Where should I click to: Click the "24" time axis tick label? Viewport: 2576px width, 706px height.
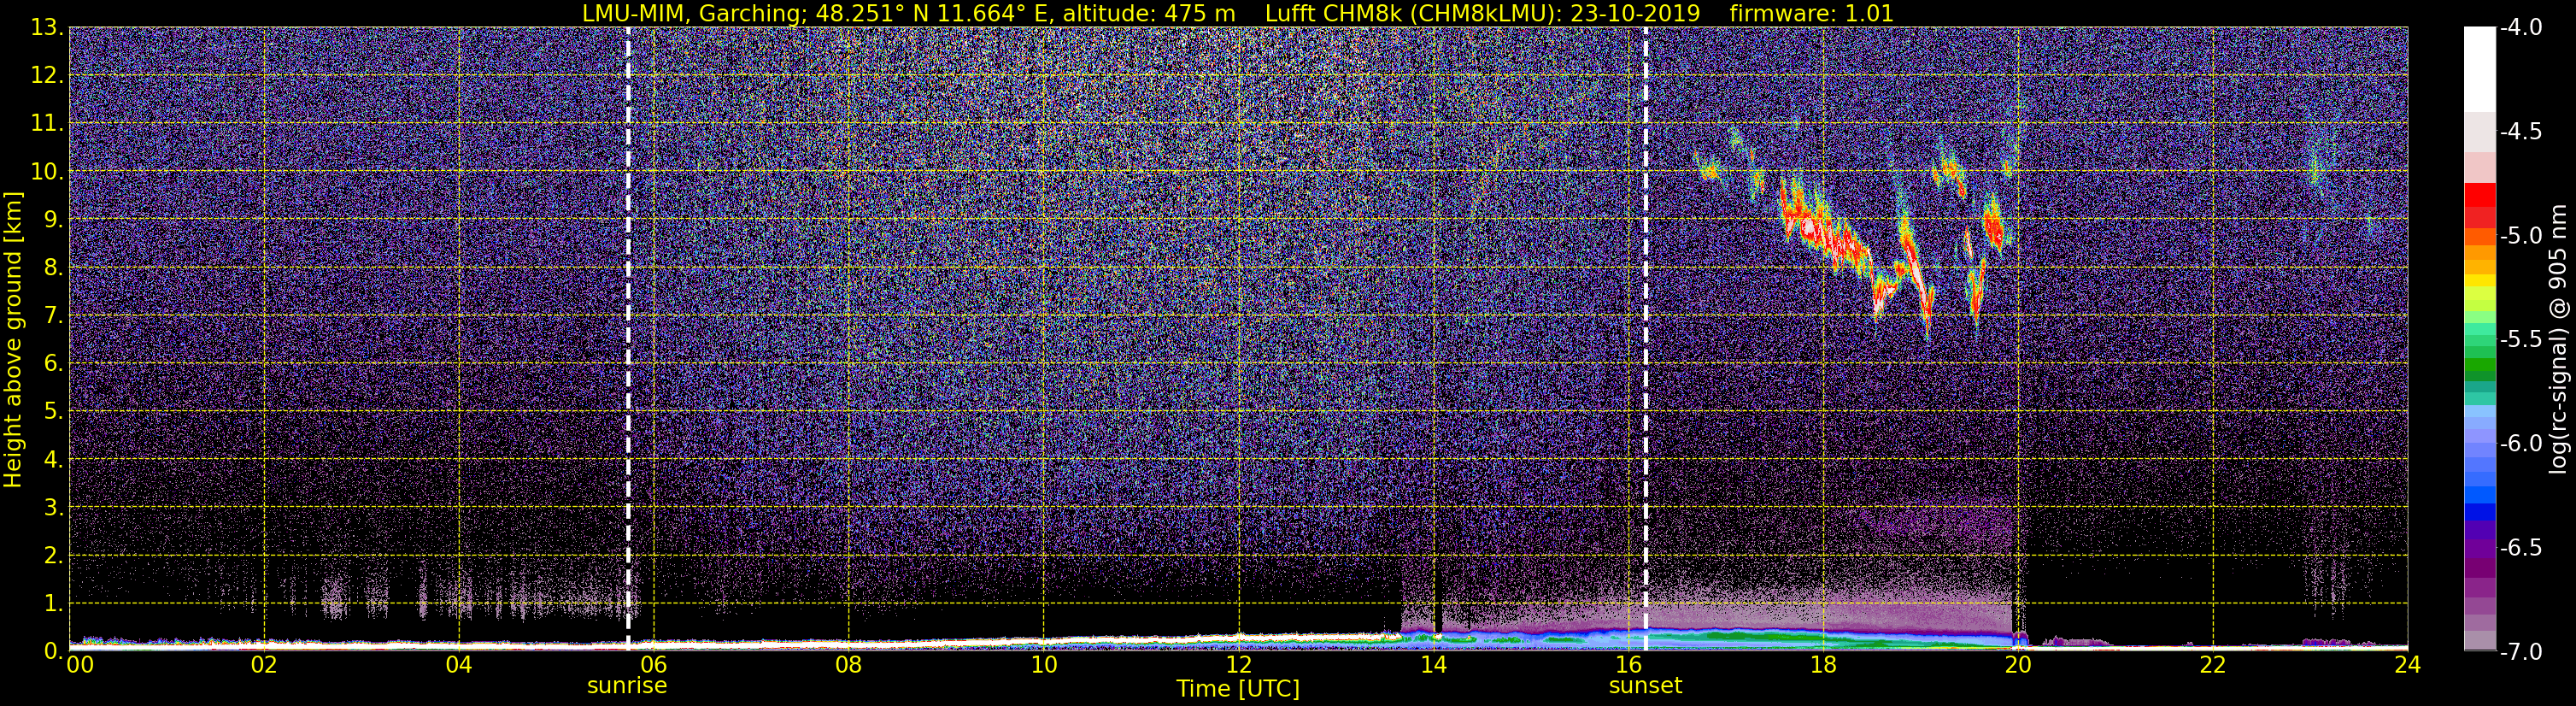tap(2408, 665)
